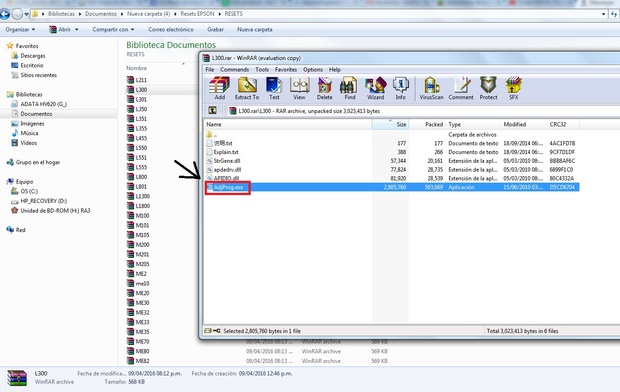Click the Extract To toolbar icon
Screen dimensions: 620x392
pyautogui.click(x=247, y=88)
